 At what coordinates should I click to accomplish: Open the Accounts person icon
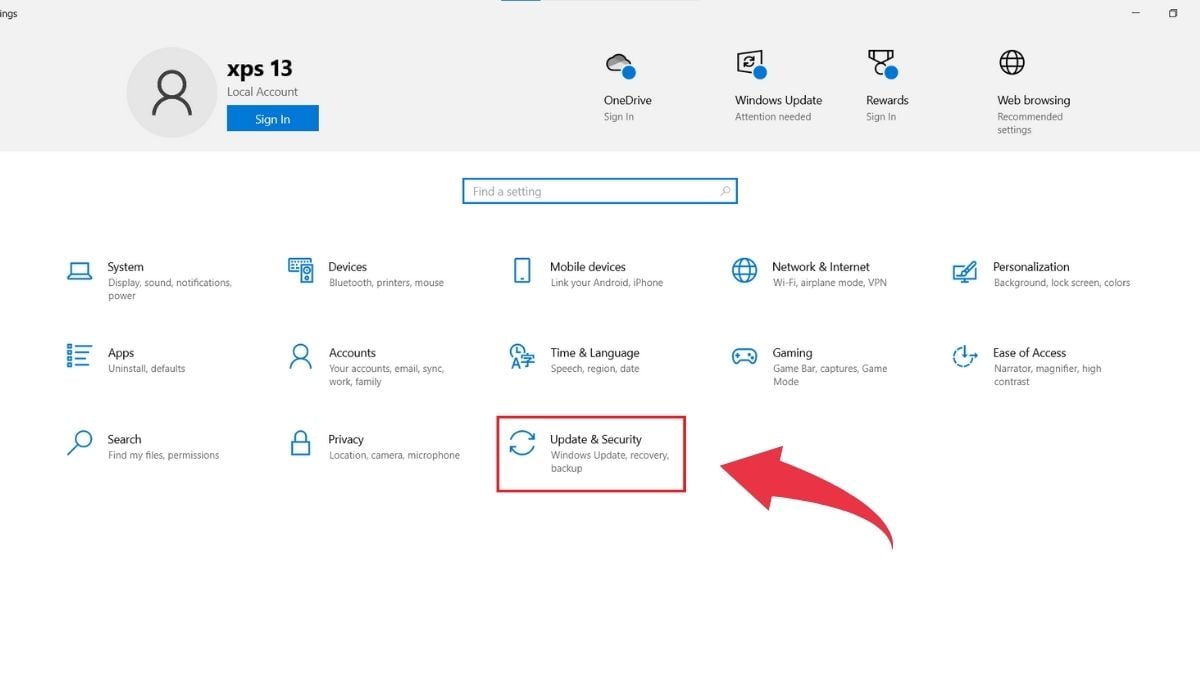(300, 356)
